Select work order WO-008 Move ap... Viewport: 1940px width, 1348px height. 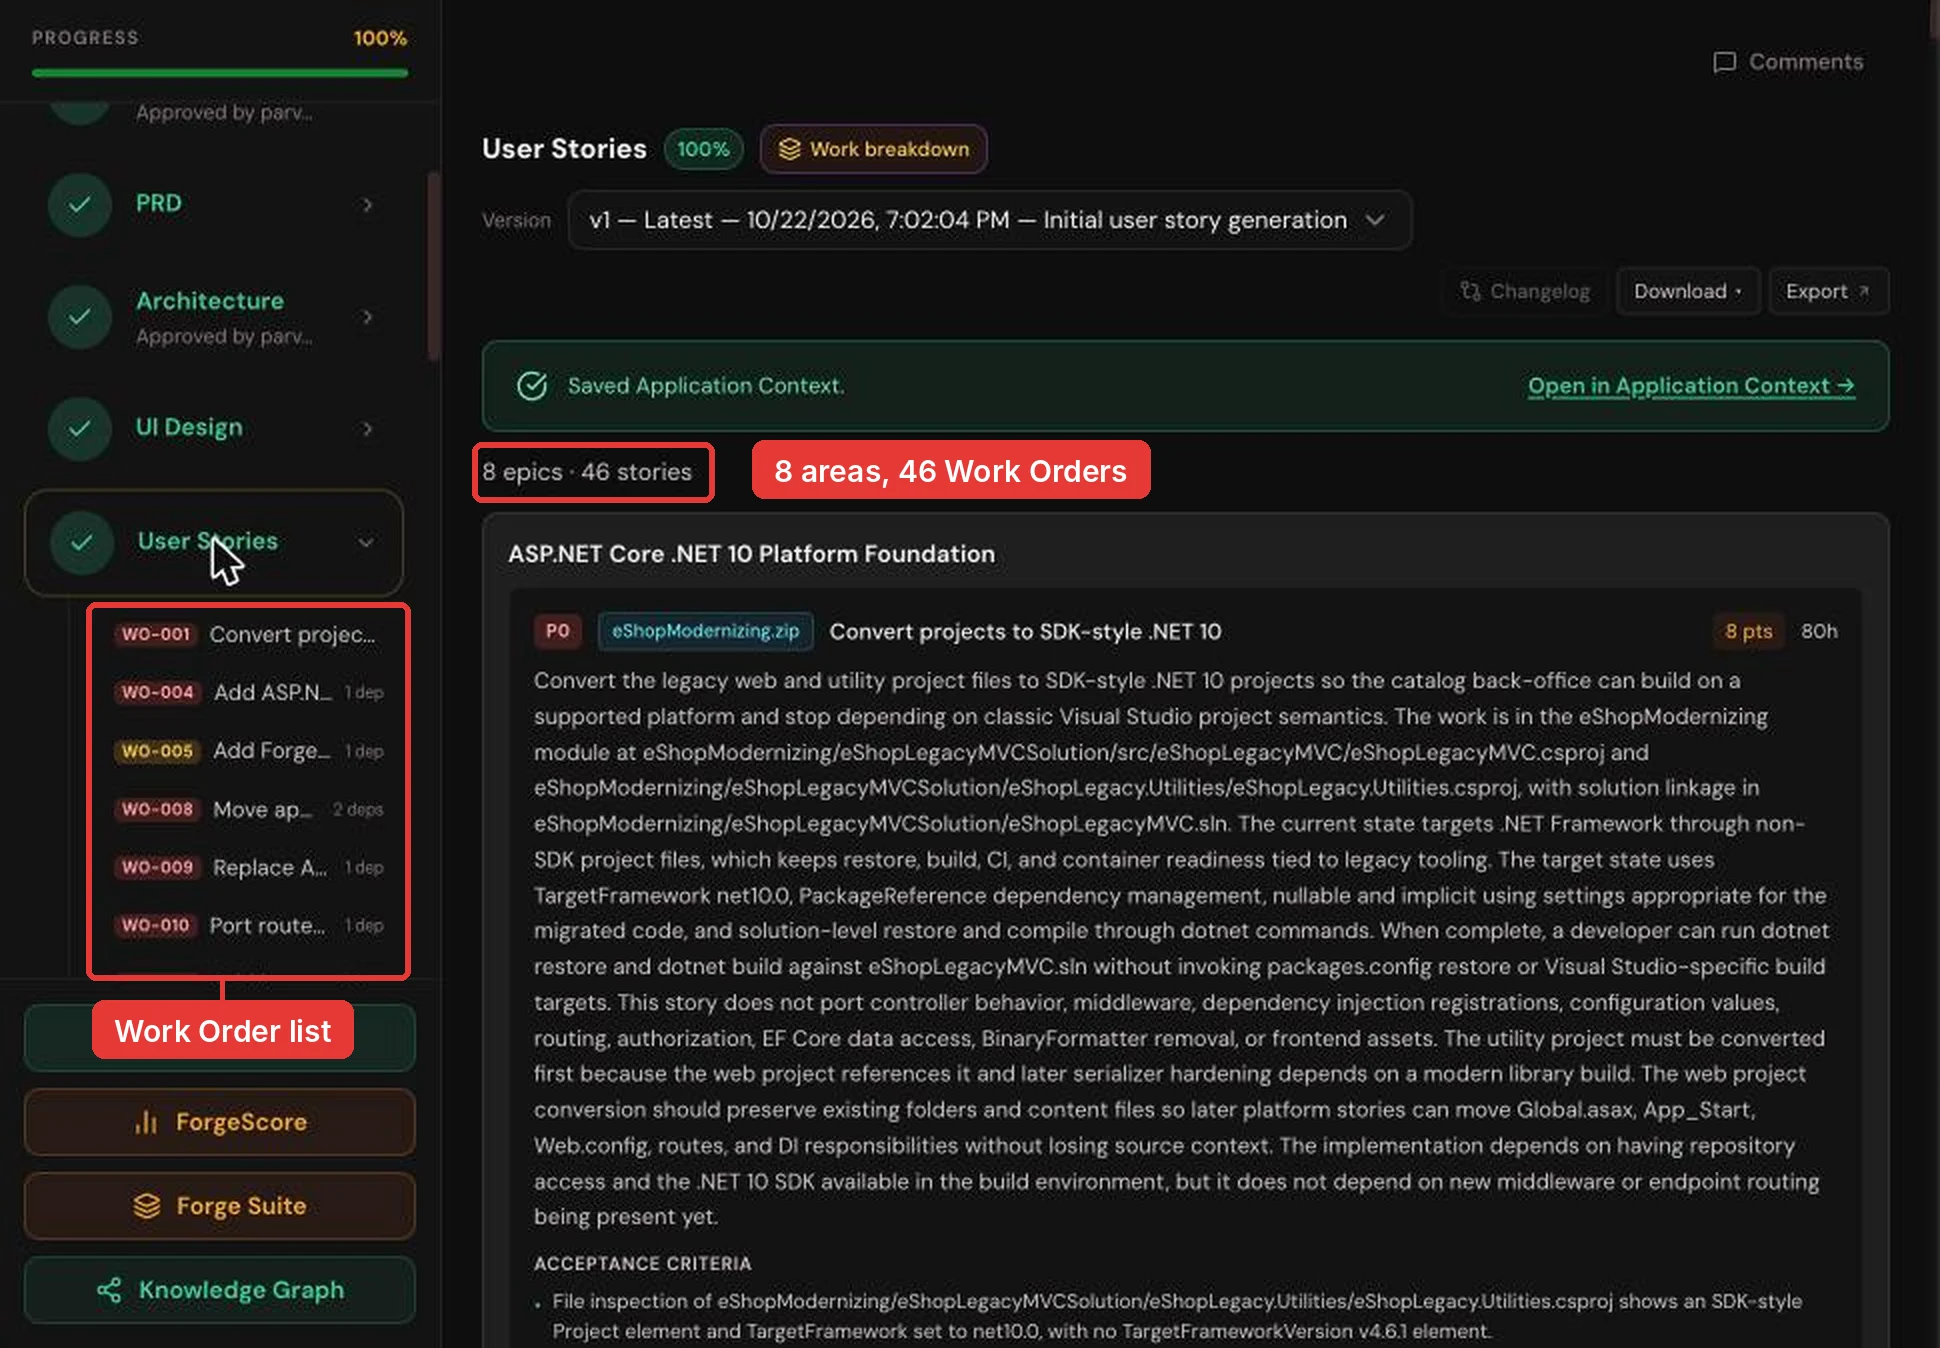tap(248, 809)
